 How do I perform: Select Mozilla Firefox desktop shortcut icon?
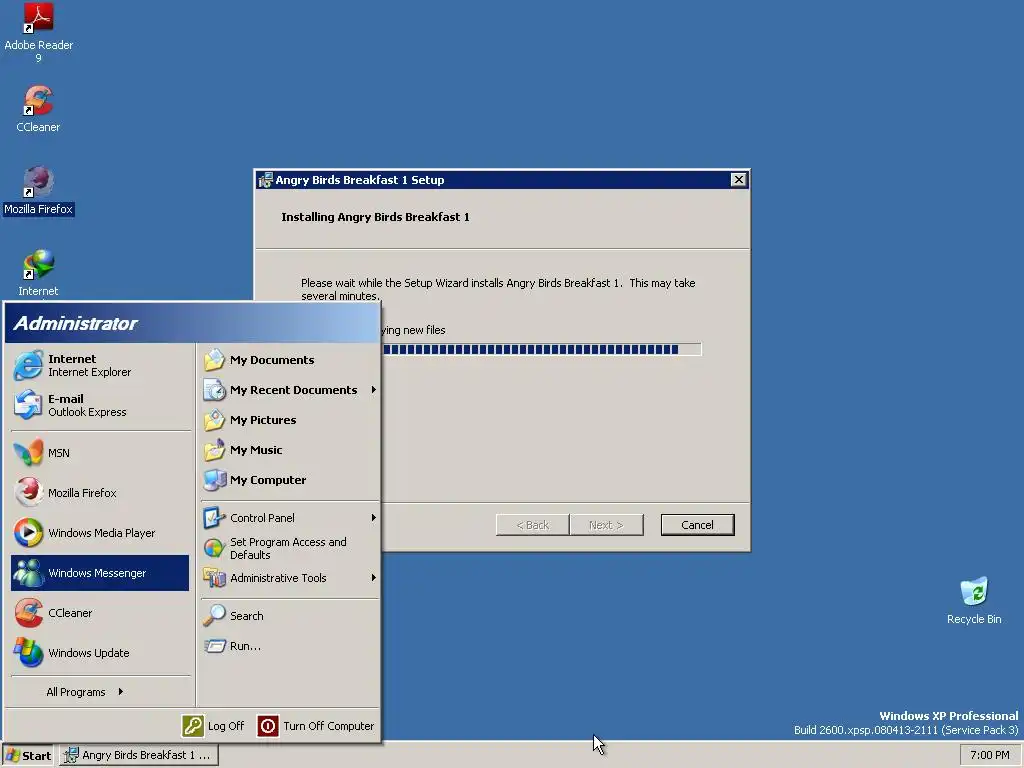pyautogui.click(x=38, y=183)
